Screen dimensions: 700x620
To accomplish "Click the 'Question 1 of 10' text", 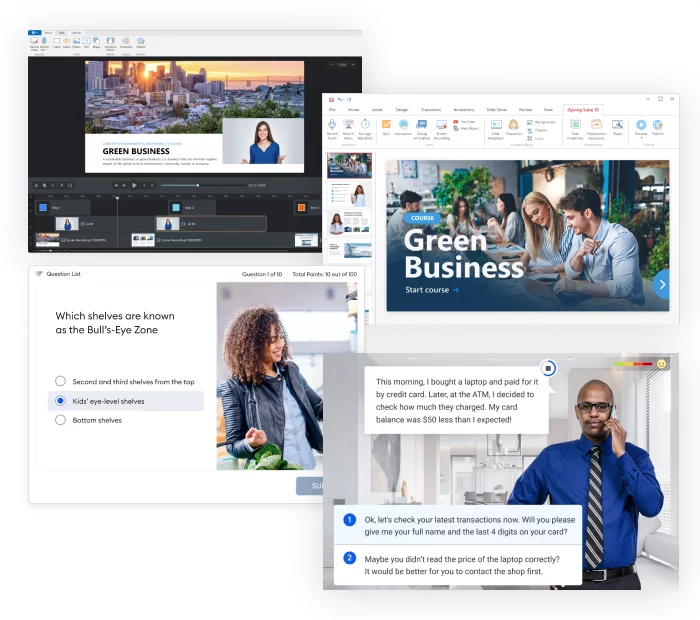I will (x=262, y=274).
